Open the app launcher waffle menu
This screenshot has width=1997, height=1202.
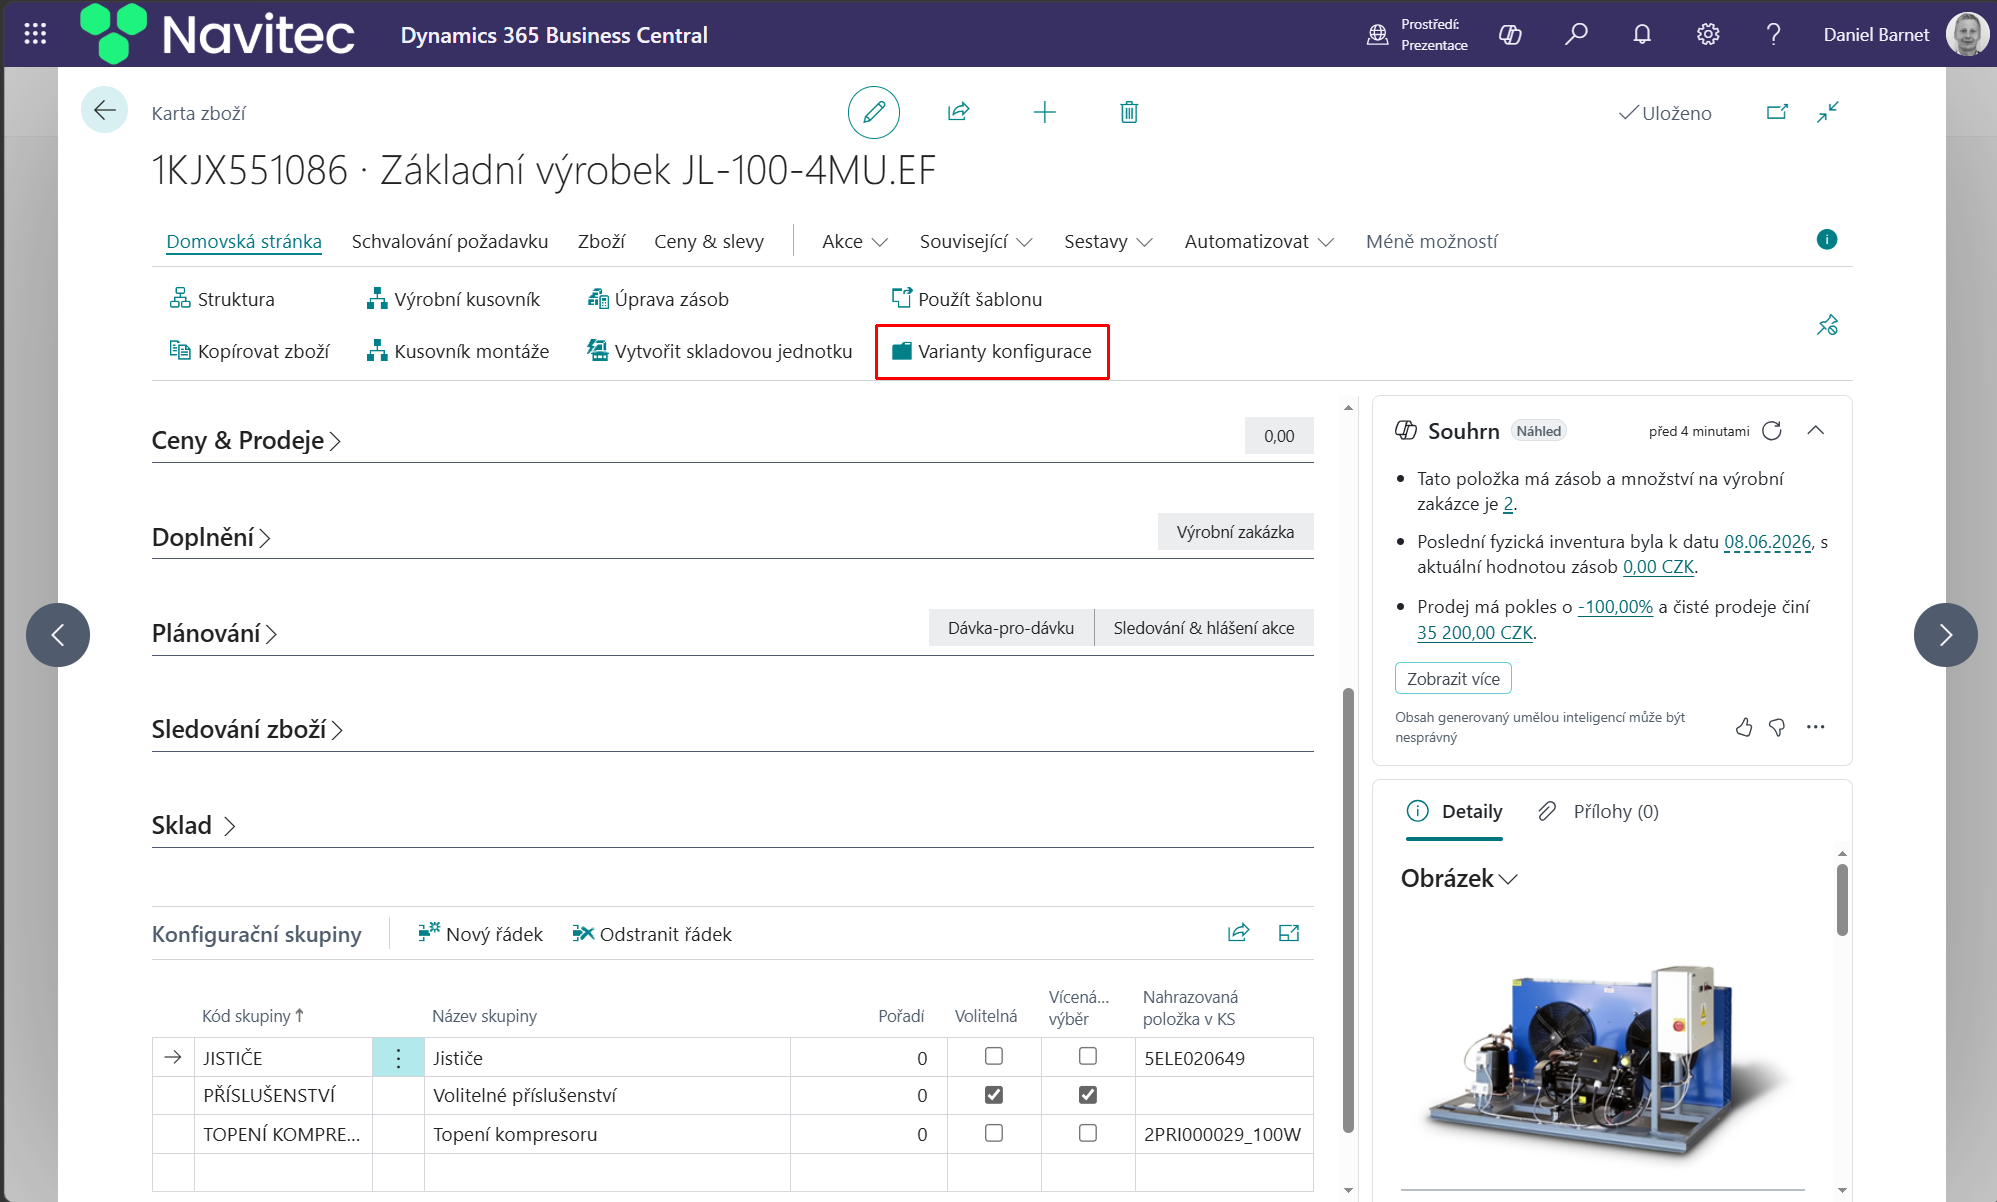point(35,34)
